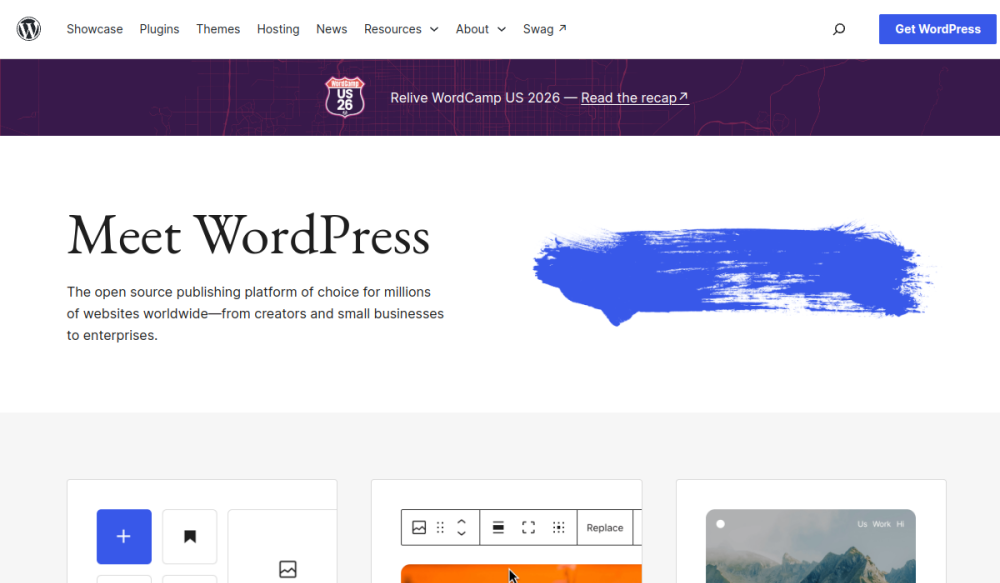The height and width of the screenshot is (583, 1000).
Task: Click the bookmark icon tile
Action: tap(189, 536)
